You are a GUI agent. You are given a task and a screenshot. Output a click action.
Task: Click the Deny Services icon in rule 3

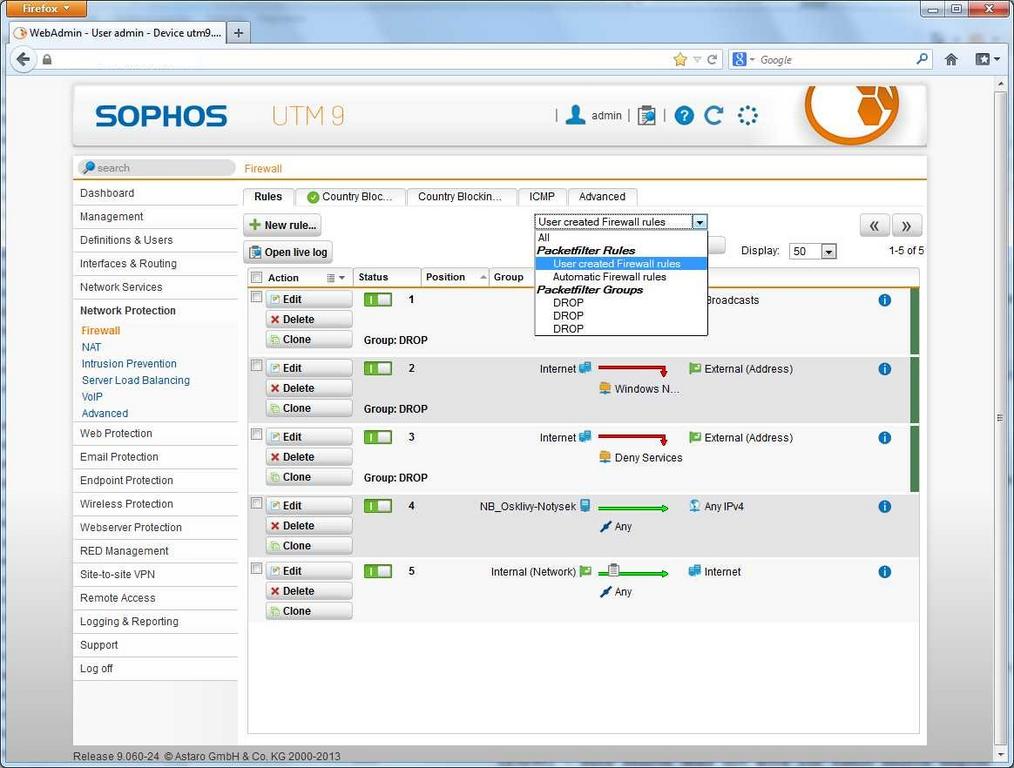coord(605,457)
